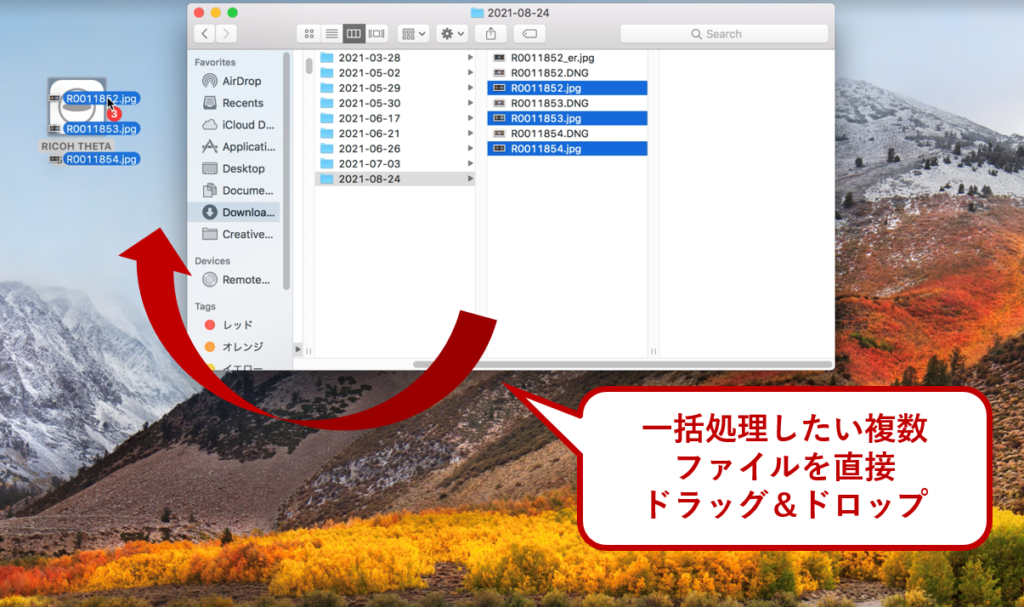Expand arrow of folder 2021-08-24
The width and height of the screenshot is (1024, 607).
[x=470, y=178]
